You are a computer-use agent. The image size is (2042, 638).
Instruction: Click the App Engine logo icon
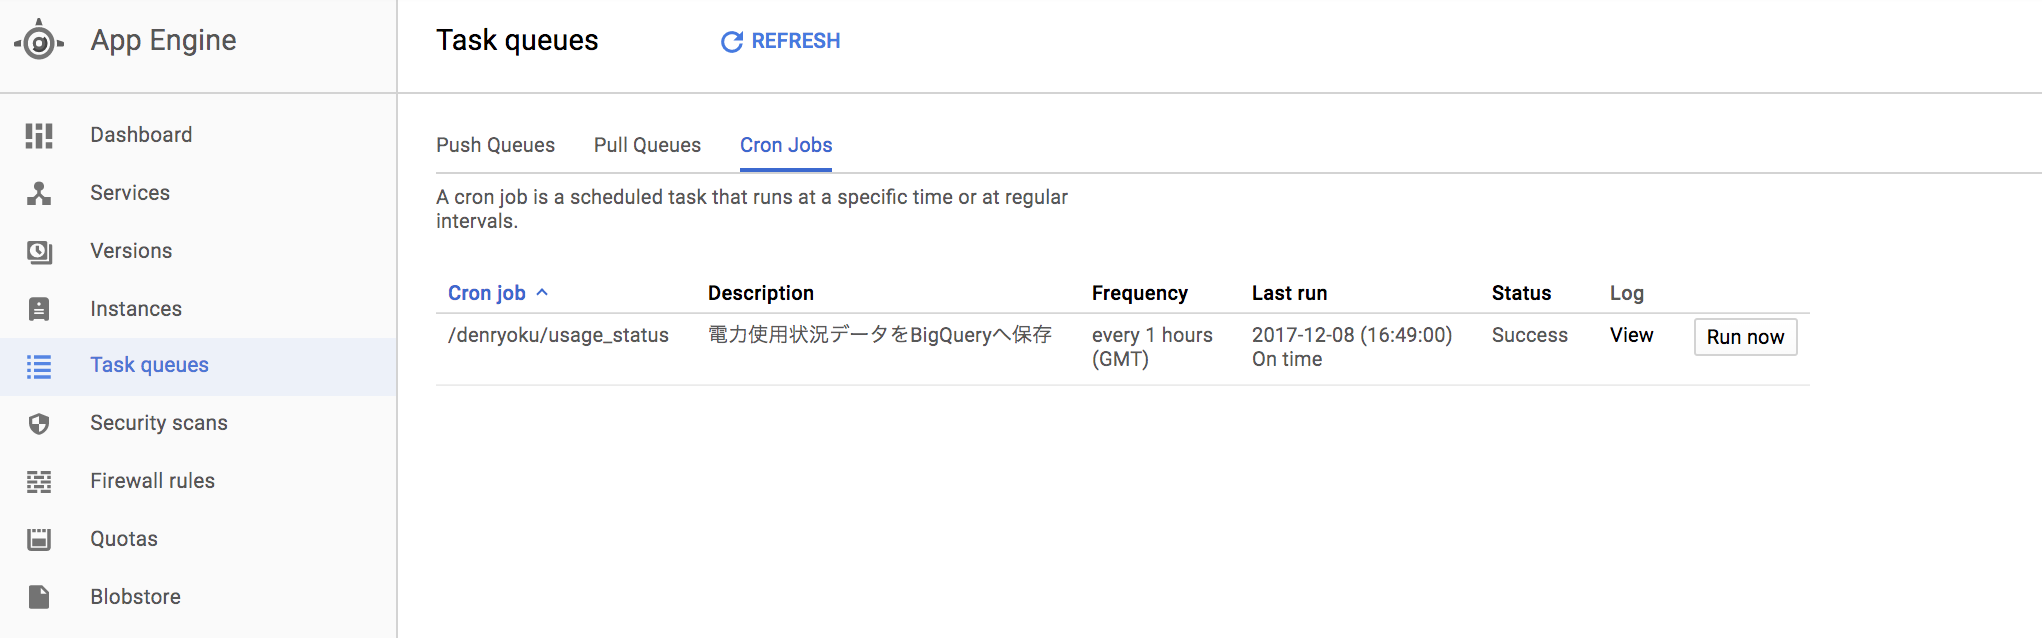pyautogui.click(x=39, y=41)
